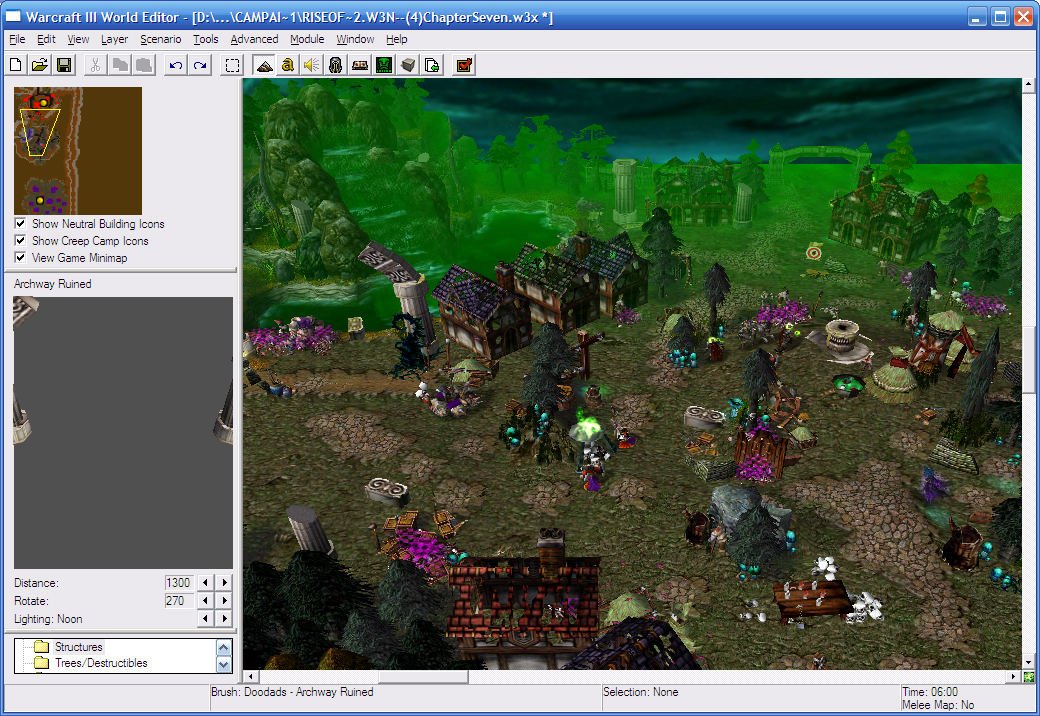Click the 'Time: 06:00' status text
Screen dimensions: 1040x716
point(930,692)
